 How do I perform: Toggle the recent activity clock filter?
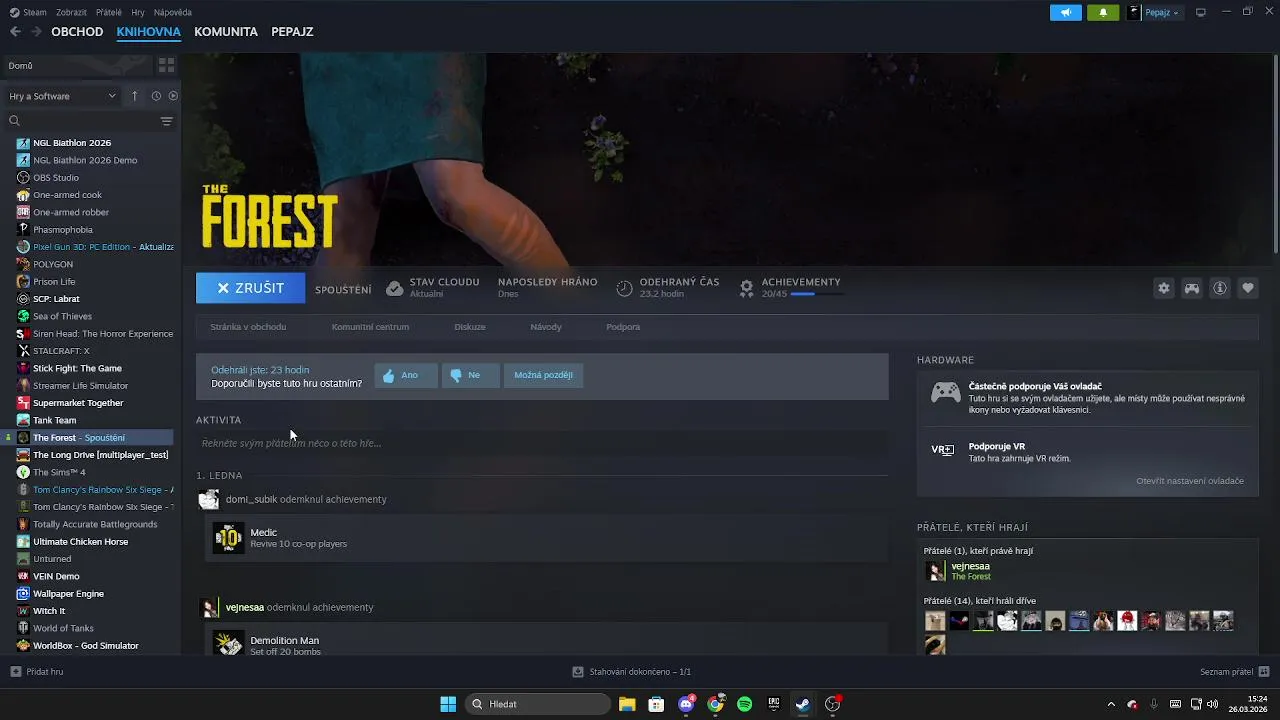pyautogui.click(x=156, y=96)
